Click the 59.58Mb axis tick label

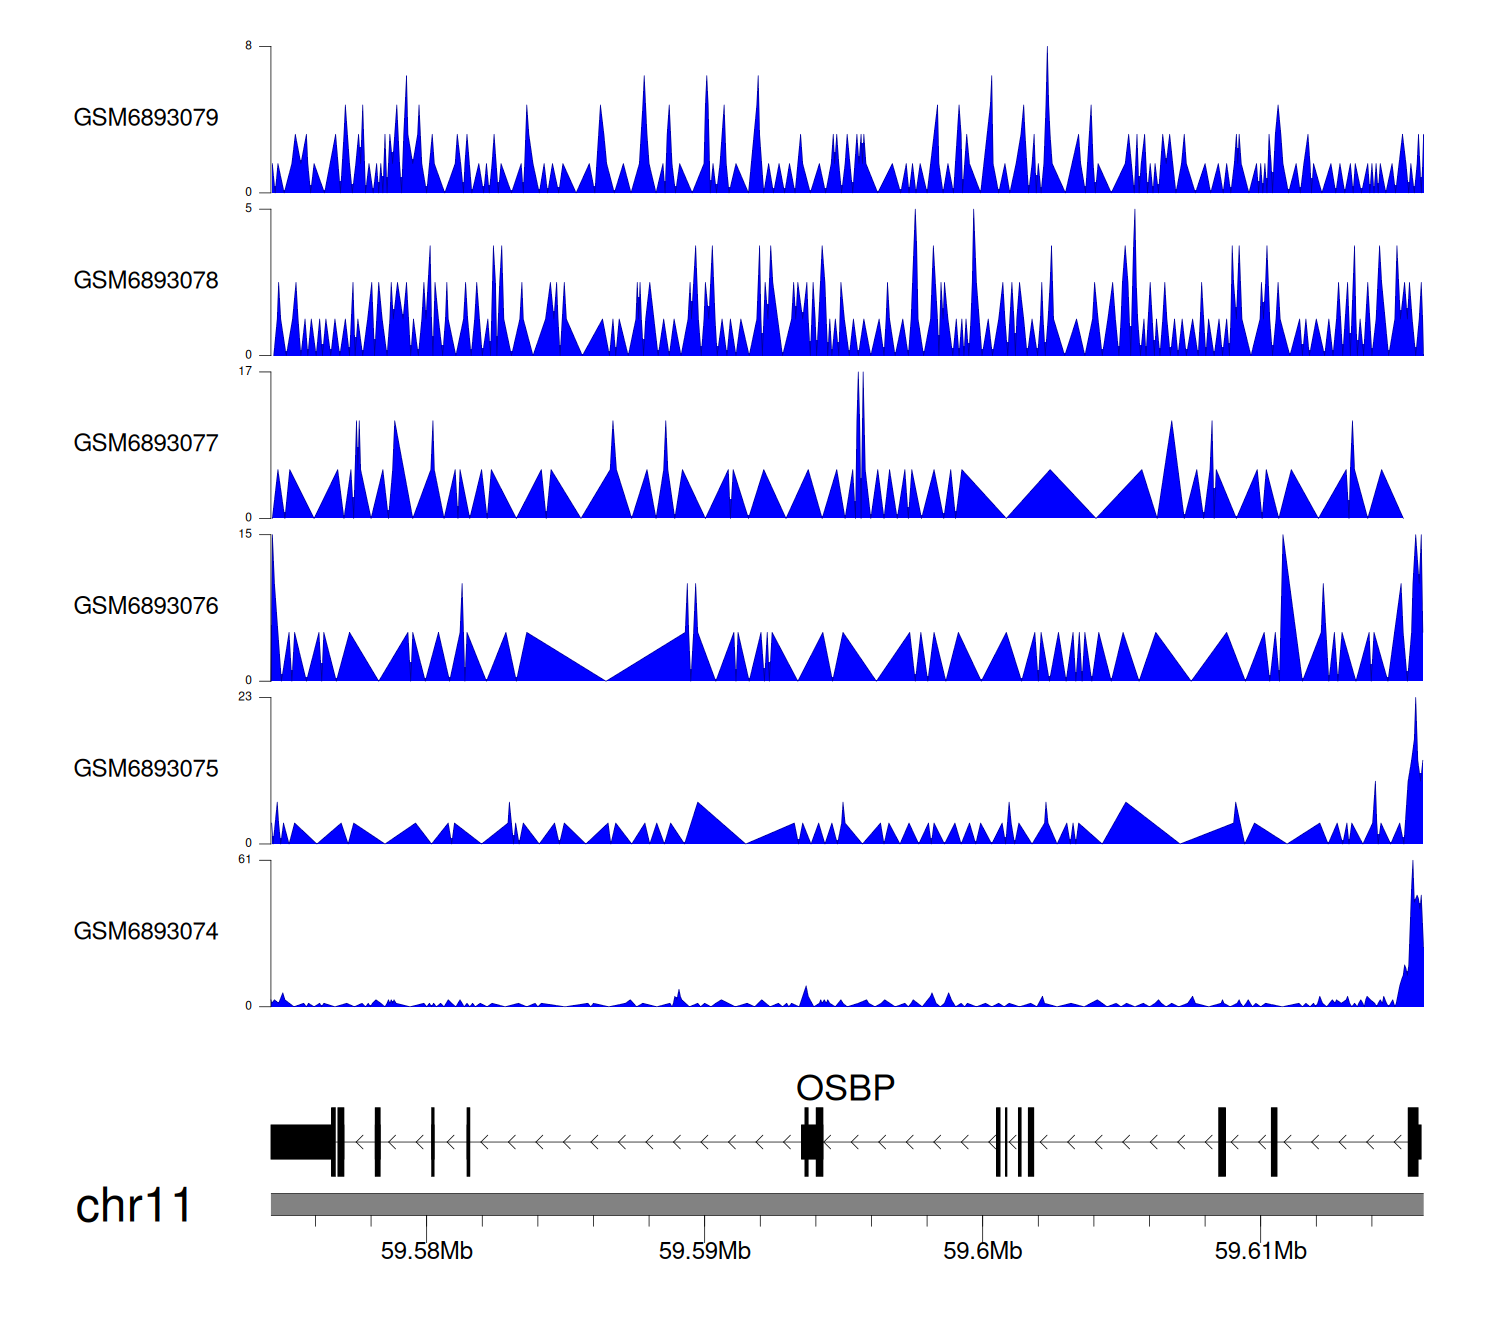[x=427, y=1251]
